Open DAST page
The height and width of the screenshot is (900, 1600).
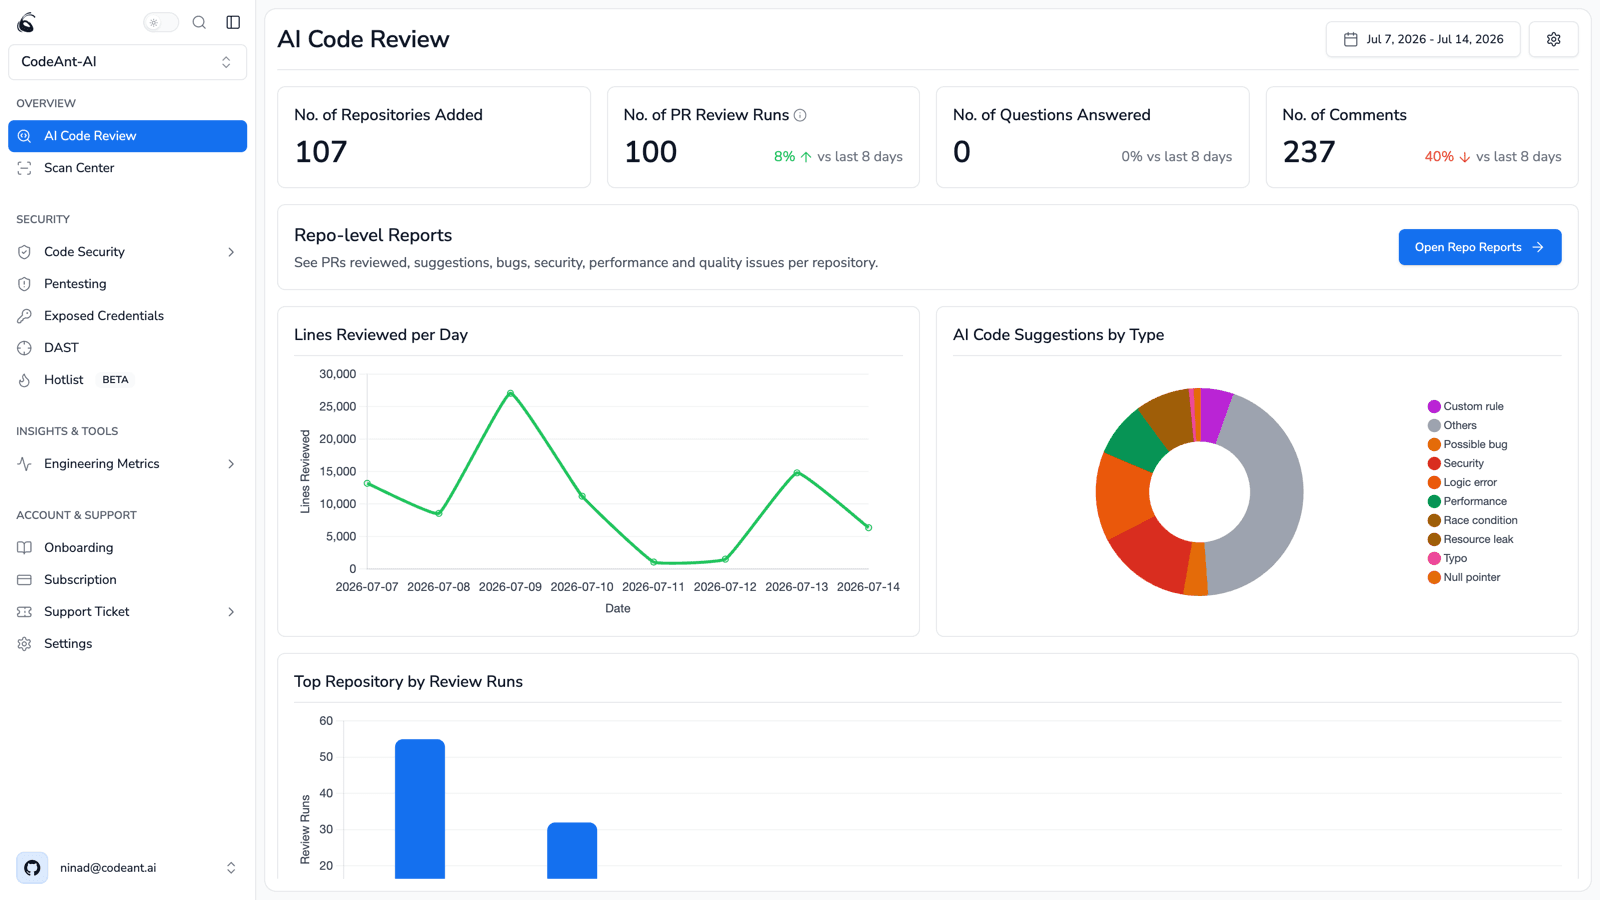(127, 348)
